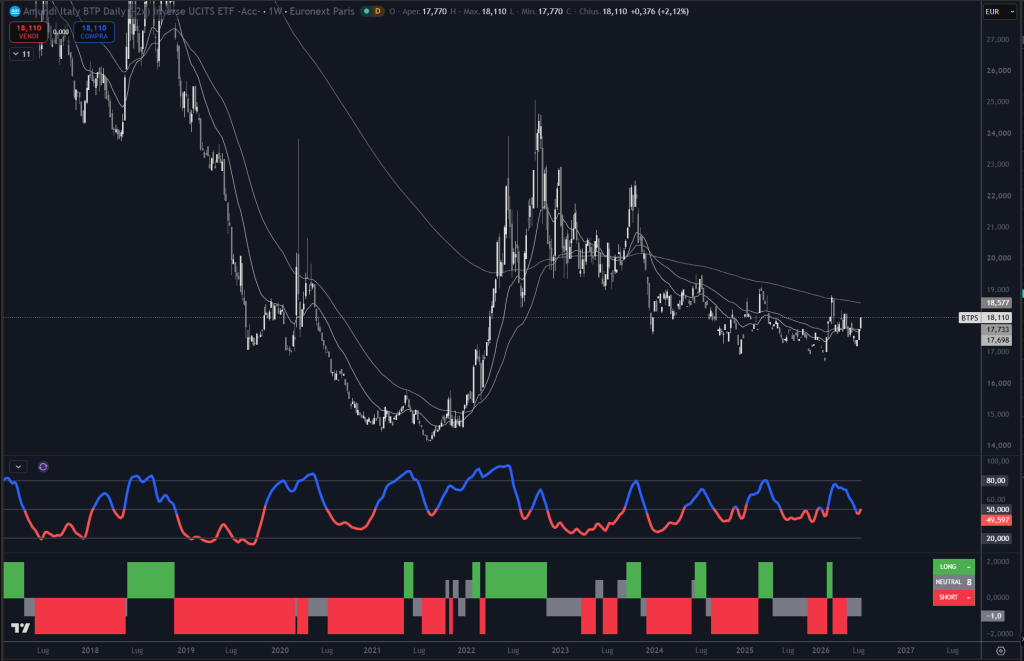
Task: Click the Euronext Paris exchange label
Action: 322,11
